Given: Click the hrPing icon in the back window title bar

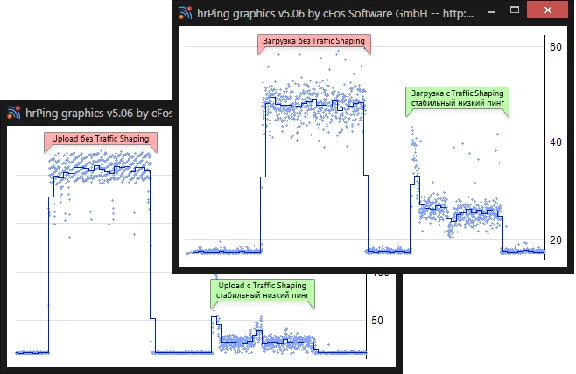Looking at the screenshot, I should pos(14,112).
